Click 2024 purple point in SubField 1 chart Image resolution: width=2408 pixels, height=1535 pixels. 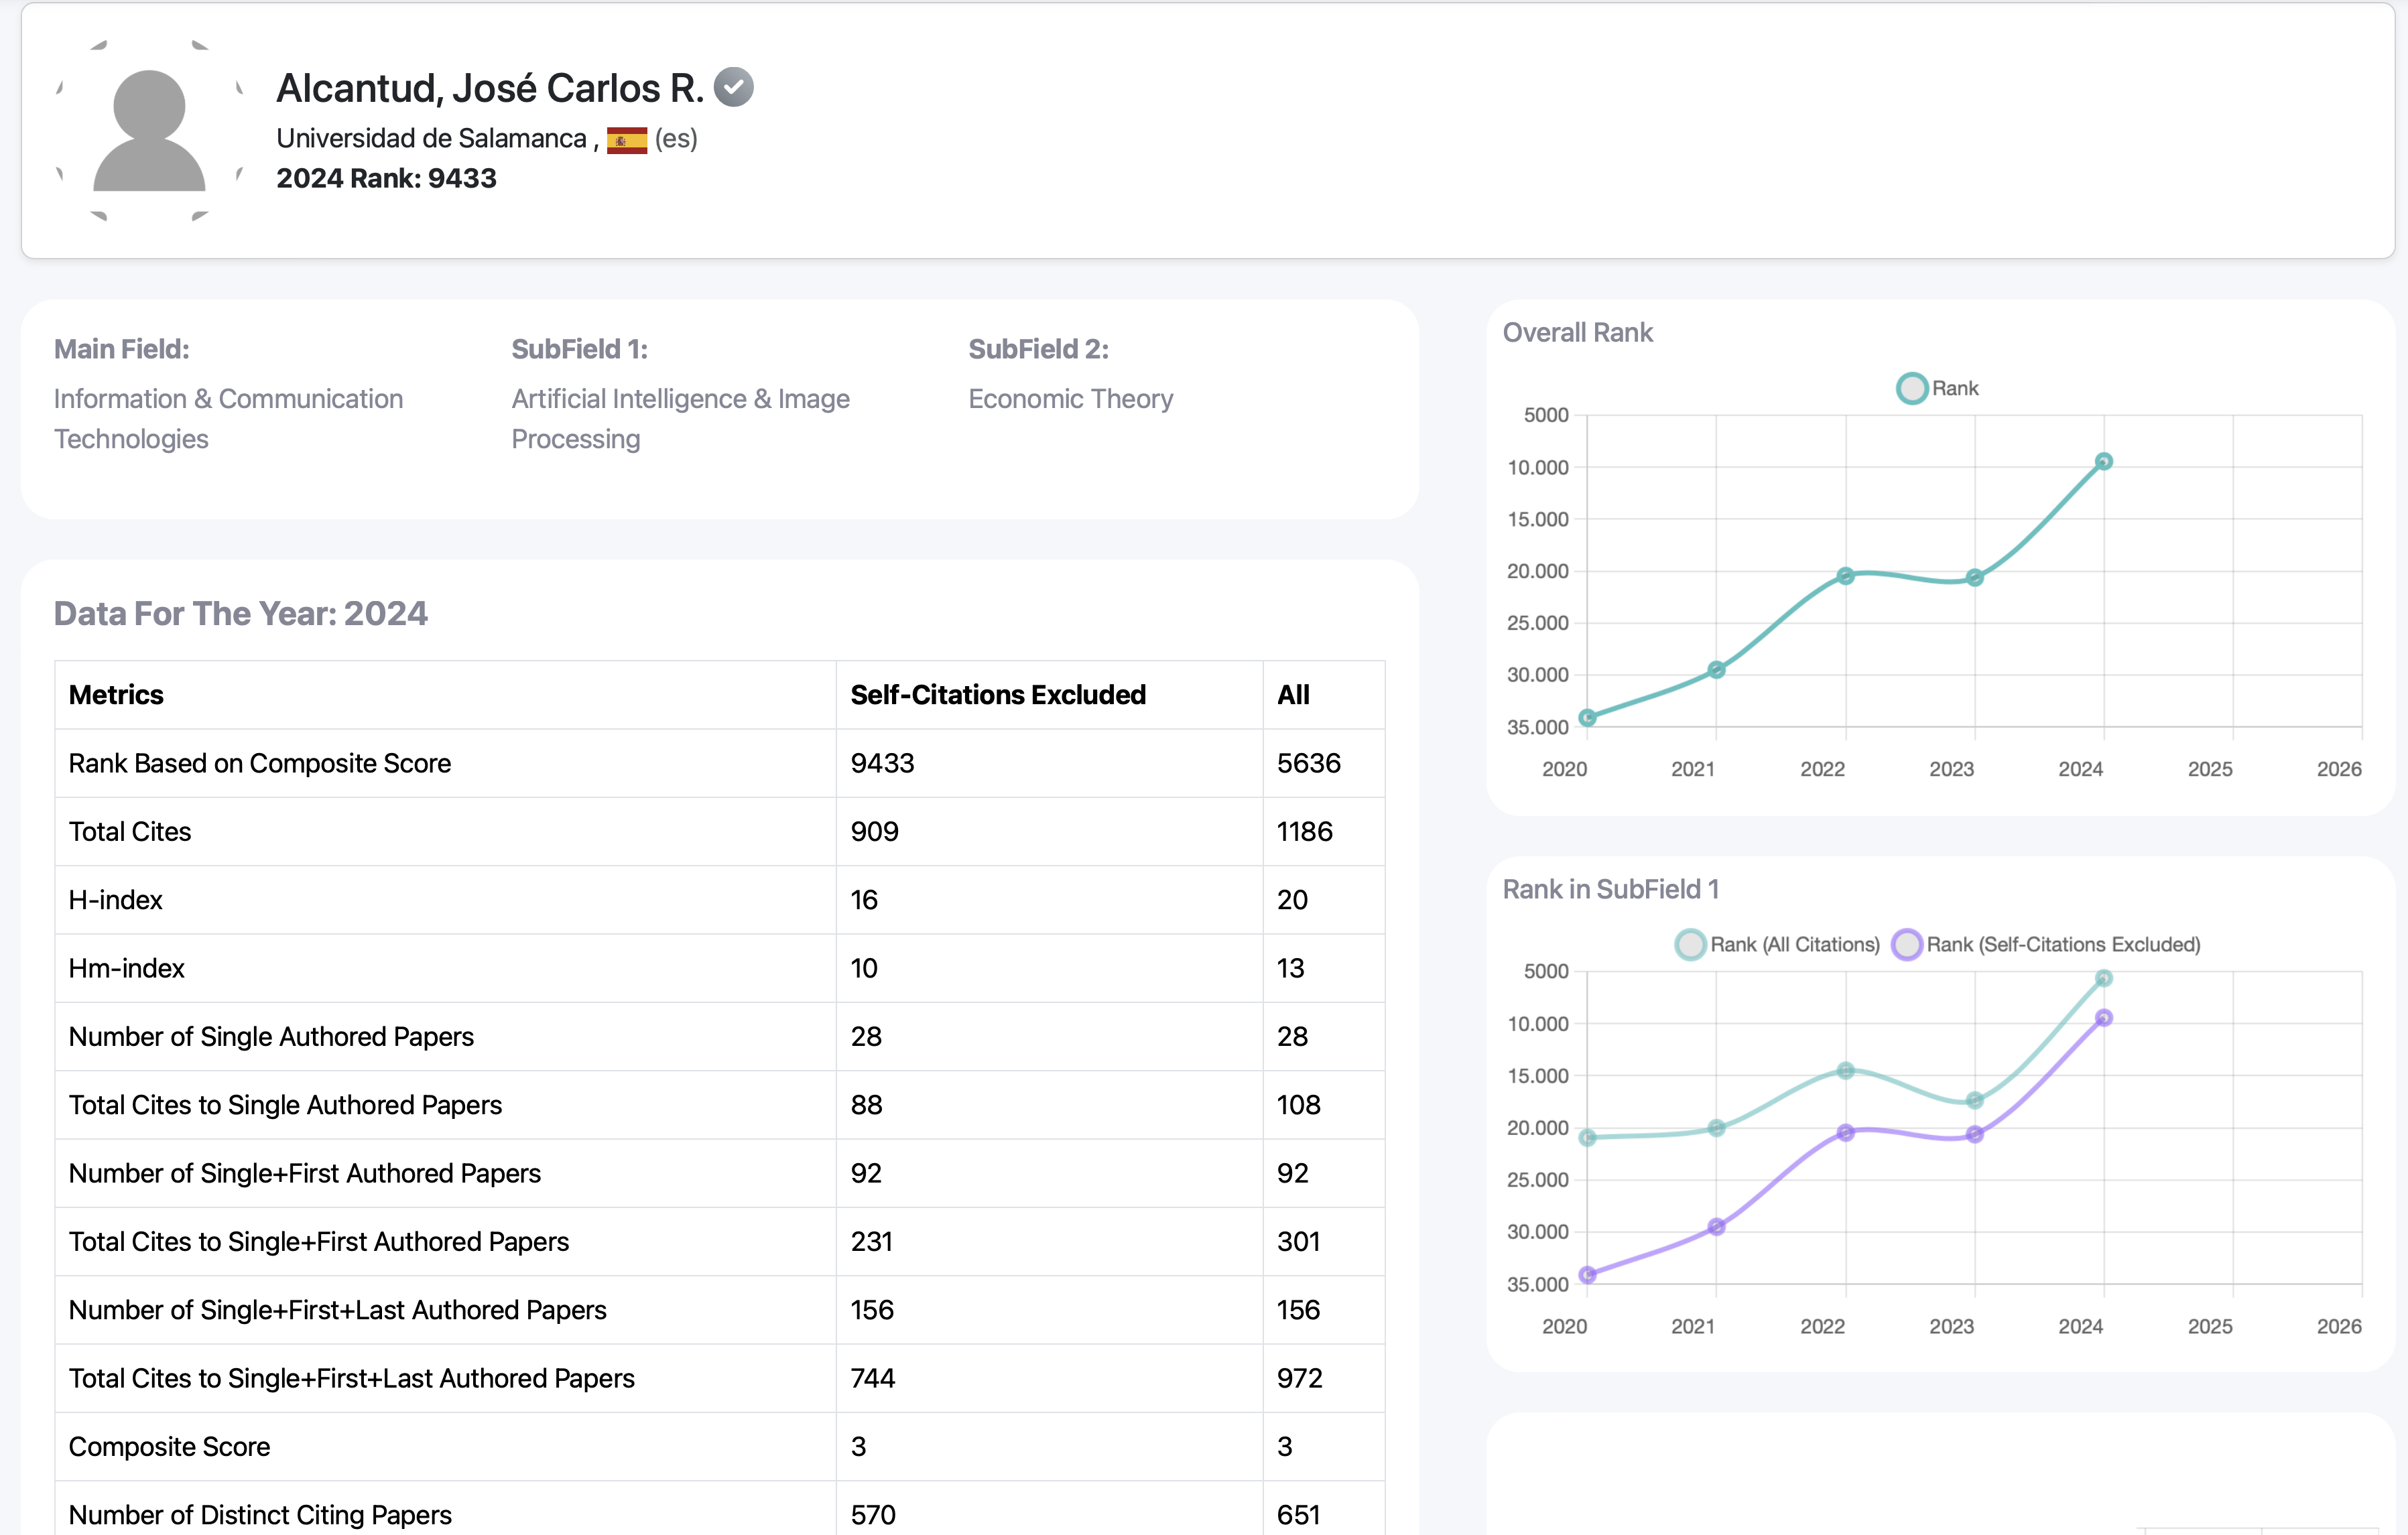tap(2103, 1018)
